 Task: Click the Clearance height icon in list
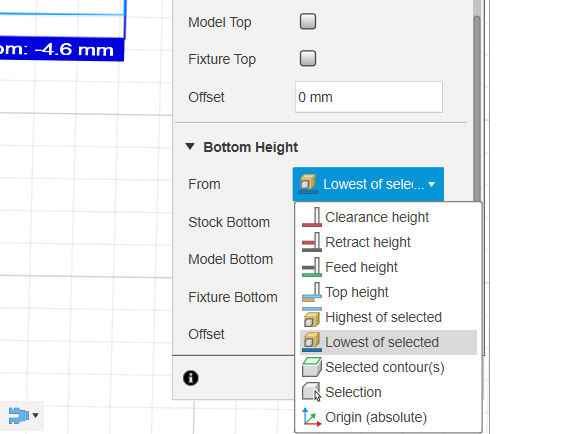pos(312,217)
